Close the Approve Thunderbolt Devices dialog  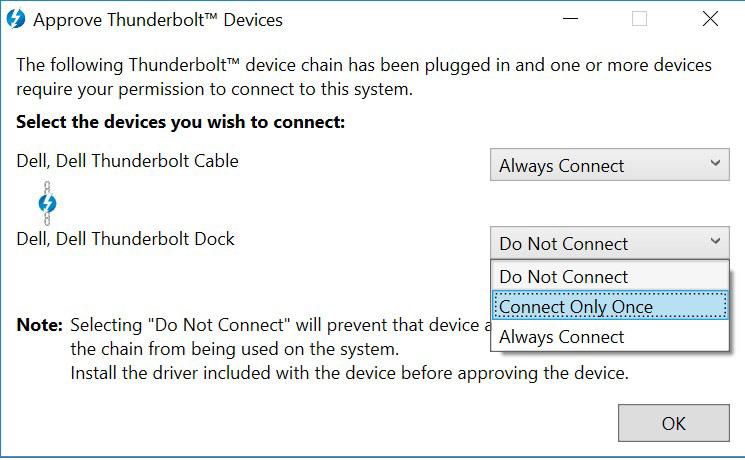[x=710, y=19]
